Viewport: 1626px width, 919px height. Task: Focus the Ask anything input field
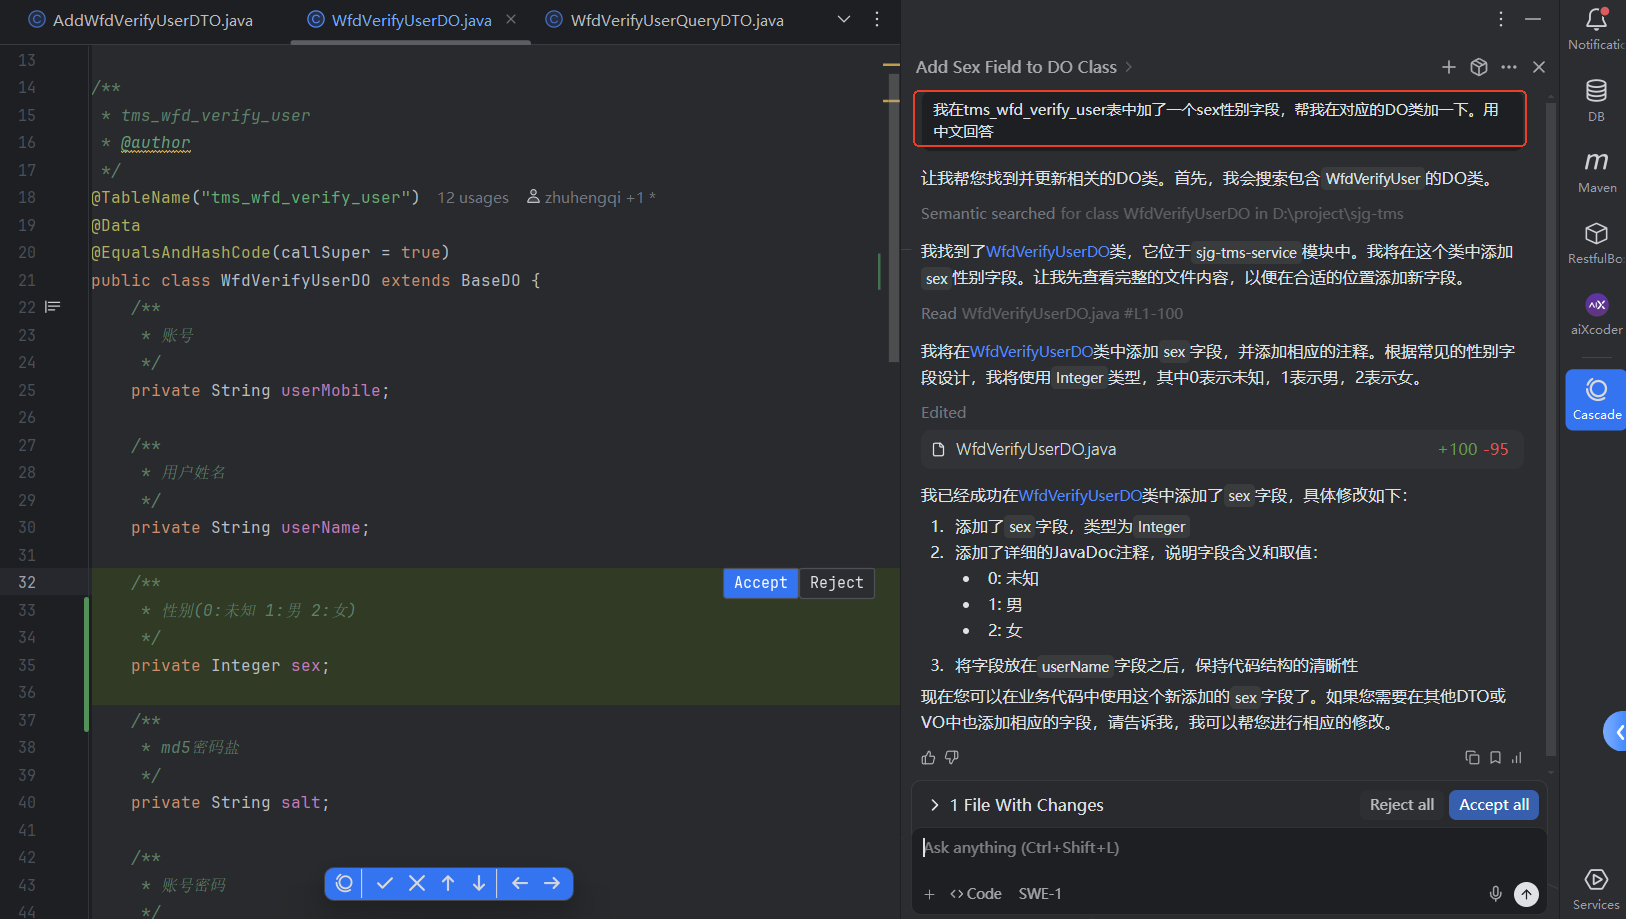pyautogui.click(x=1229, y=848)
